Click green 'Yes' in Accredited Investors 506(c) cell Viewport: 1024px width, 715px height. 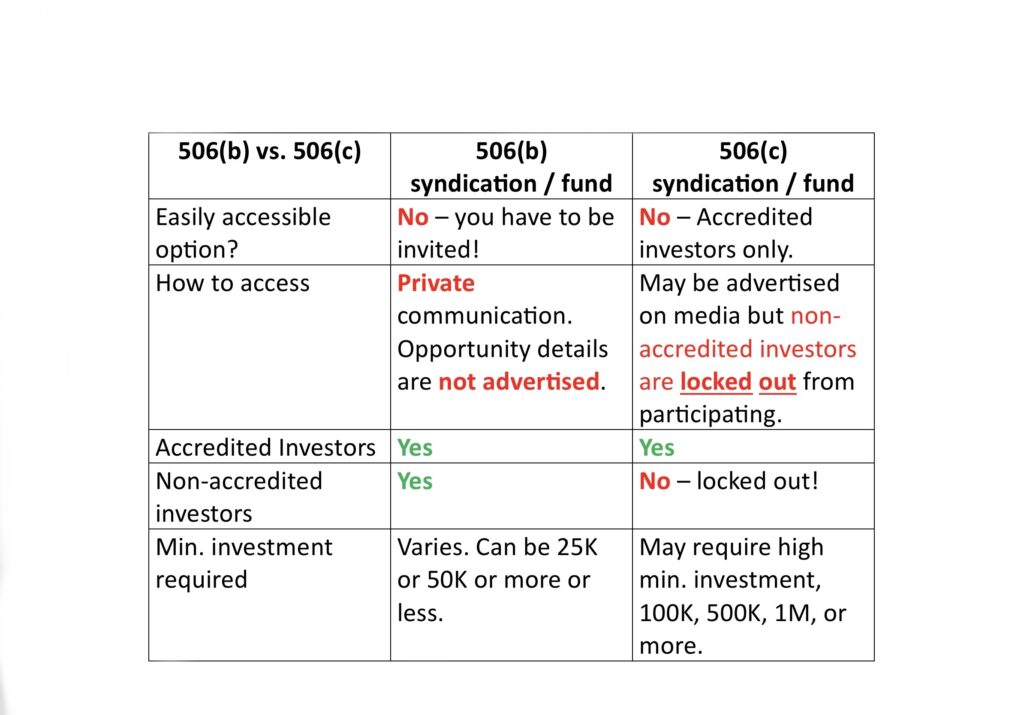click(656, 447)
